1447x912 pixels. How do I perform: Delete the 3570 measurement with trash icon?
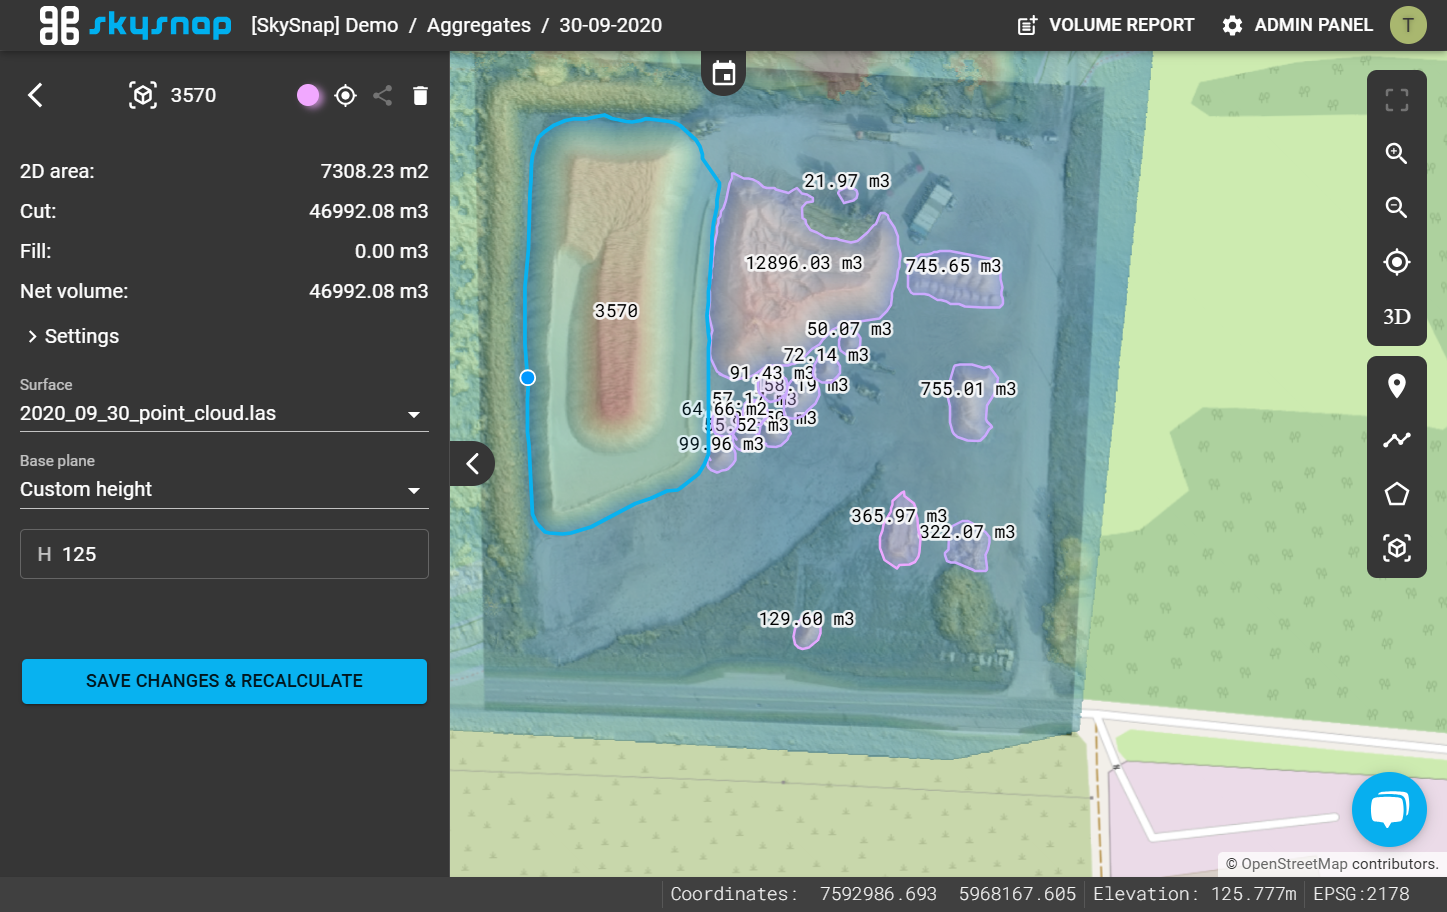[x=420, y=95]
